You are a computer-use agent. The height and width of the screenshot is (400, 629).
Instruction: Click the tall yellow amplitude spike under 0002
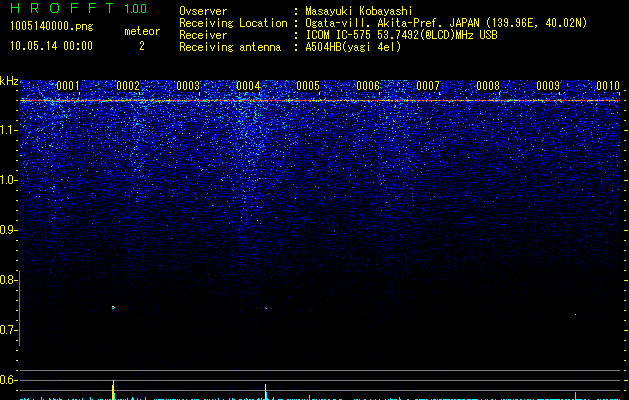114,390
